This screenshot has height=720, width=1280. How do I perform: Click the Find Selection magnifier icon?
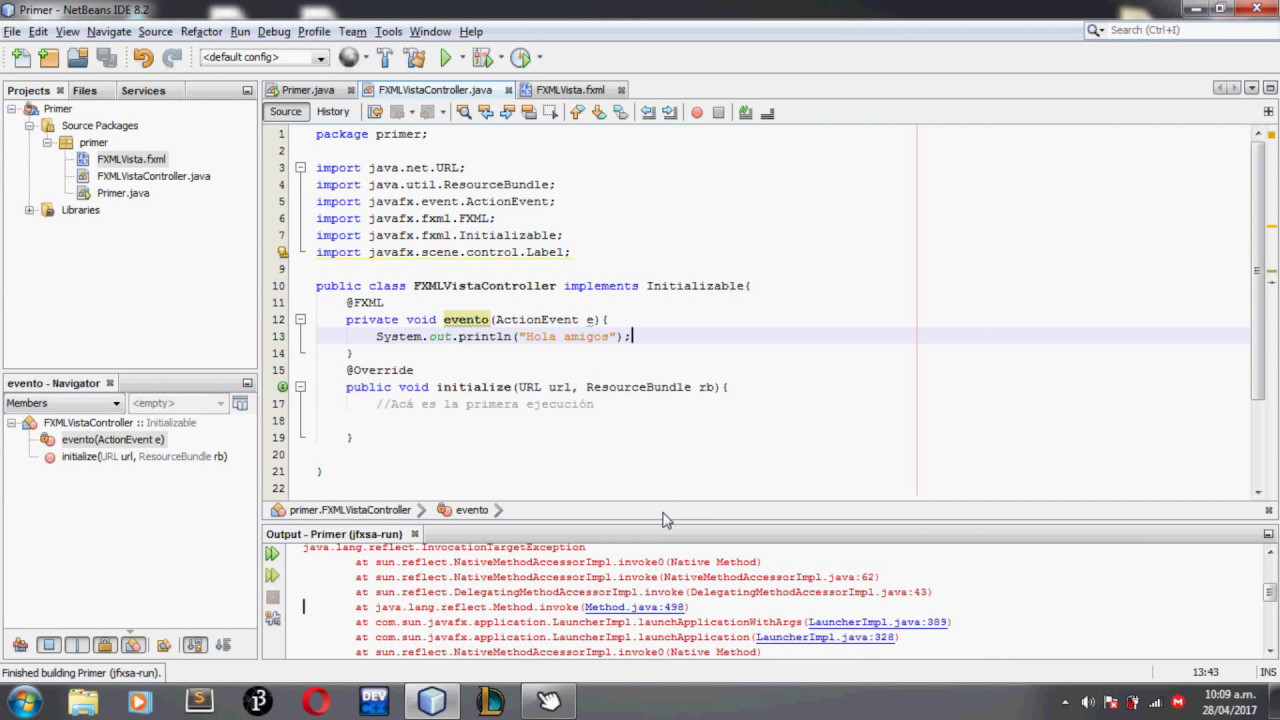click(464, 112)
